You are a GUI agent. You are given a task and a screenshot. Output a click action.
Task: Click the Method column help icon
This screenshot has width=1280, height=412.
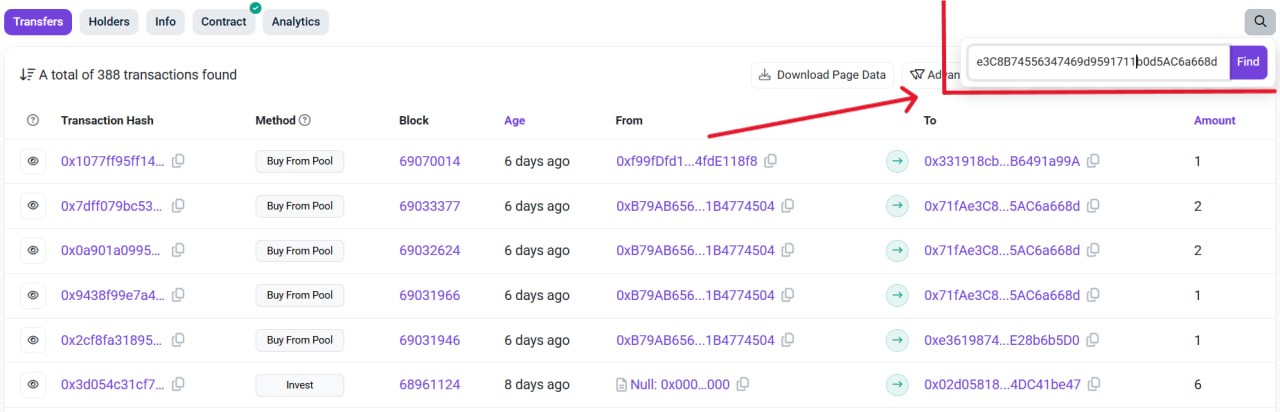pos(305,120)
